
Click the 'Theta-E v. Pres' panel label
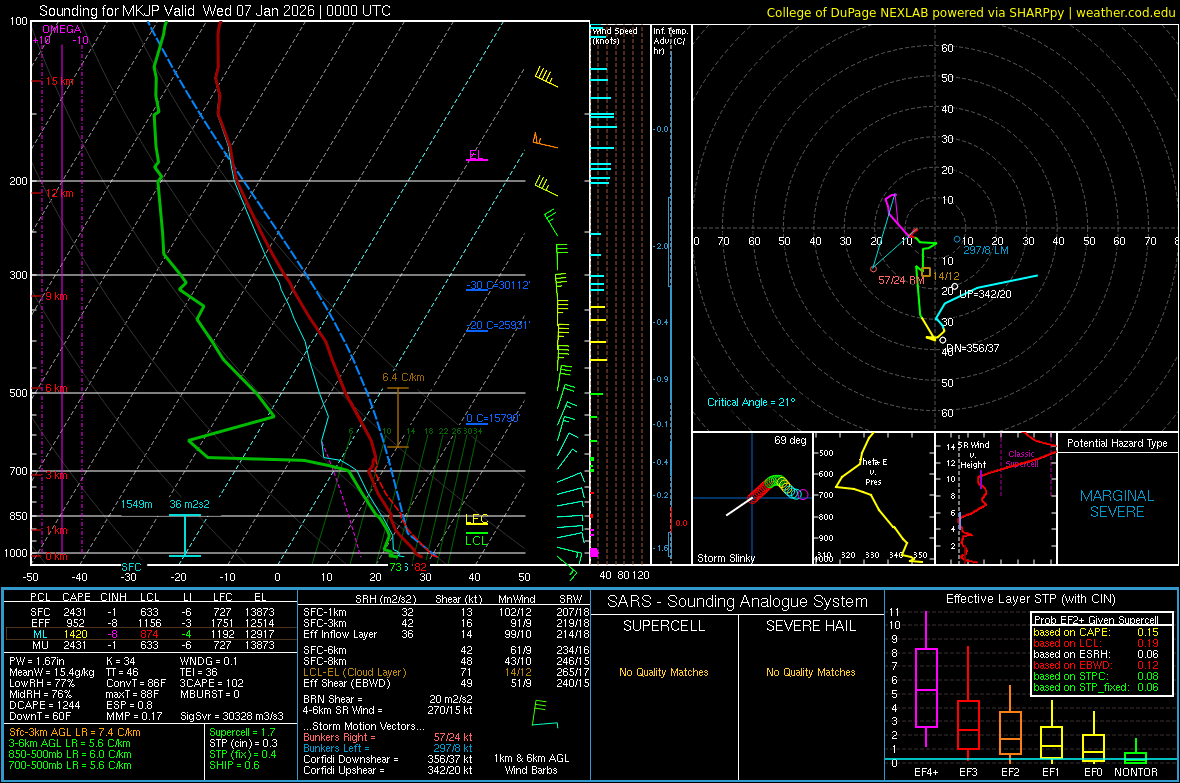pos(873,472)
